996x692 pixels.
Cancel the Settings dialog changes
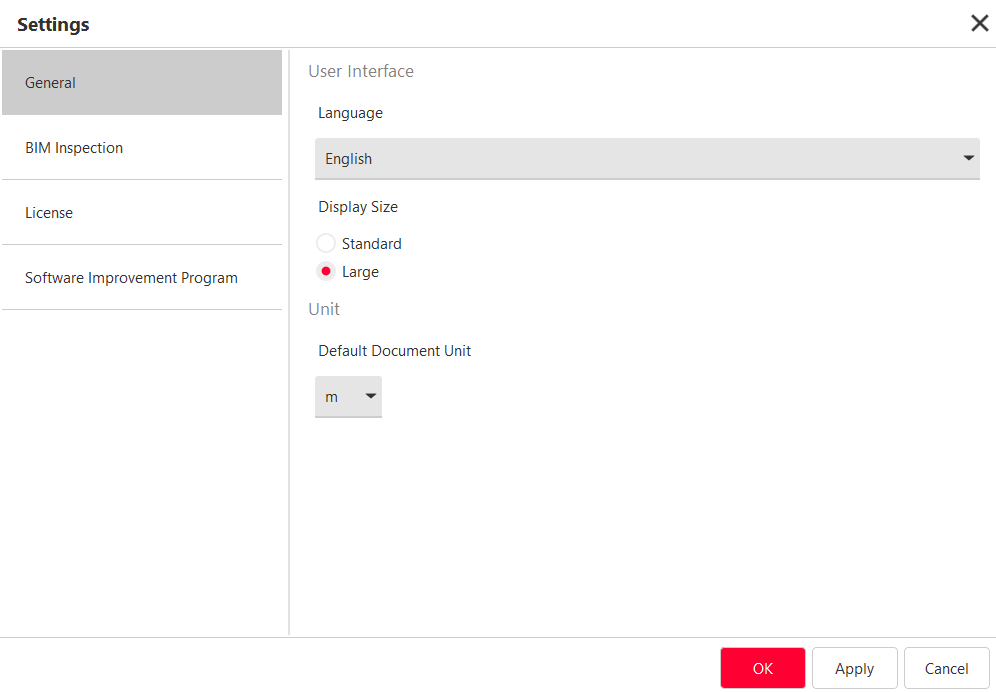(946, 669)
